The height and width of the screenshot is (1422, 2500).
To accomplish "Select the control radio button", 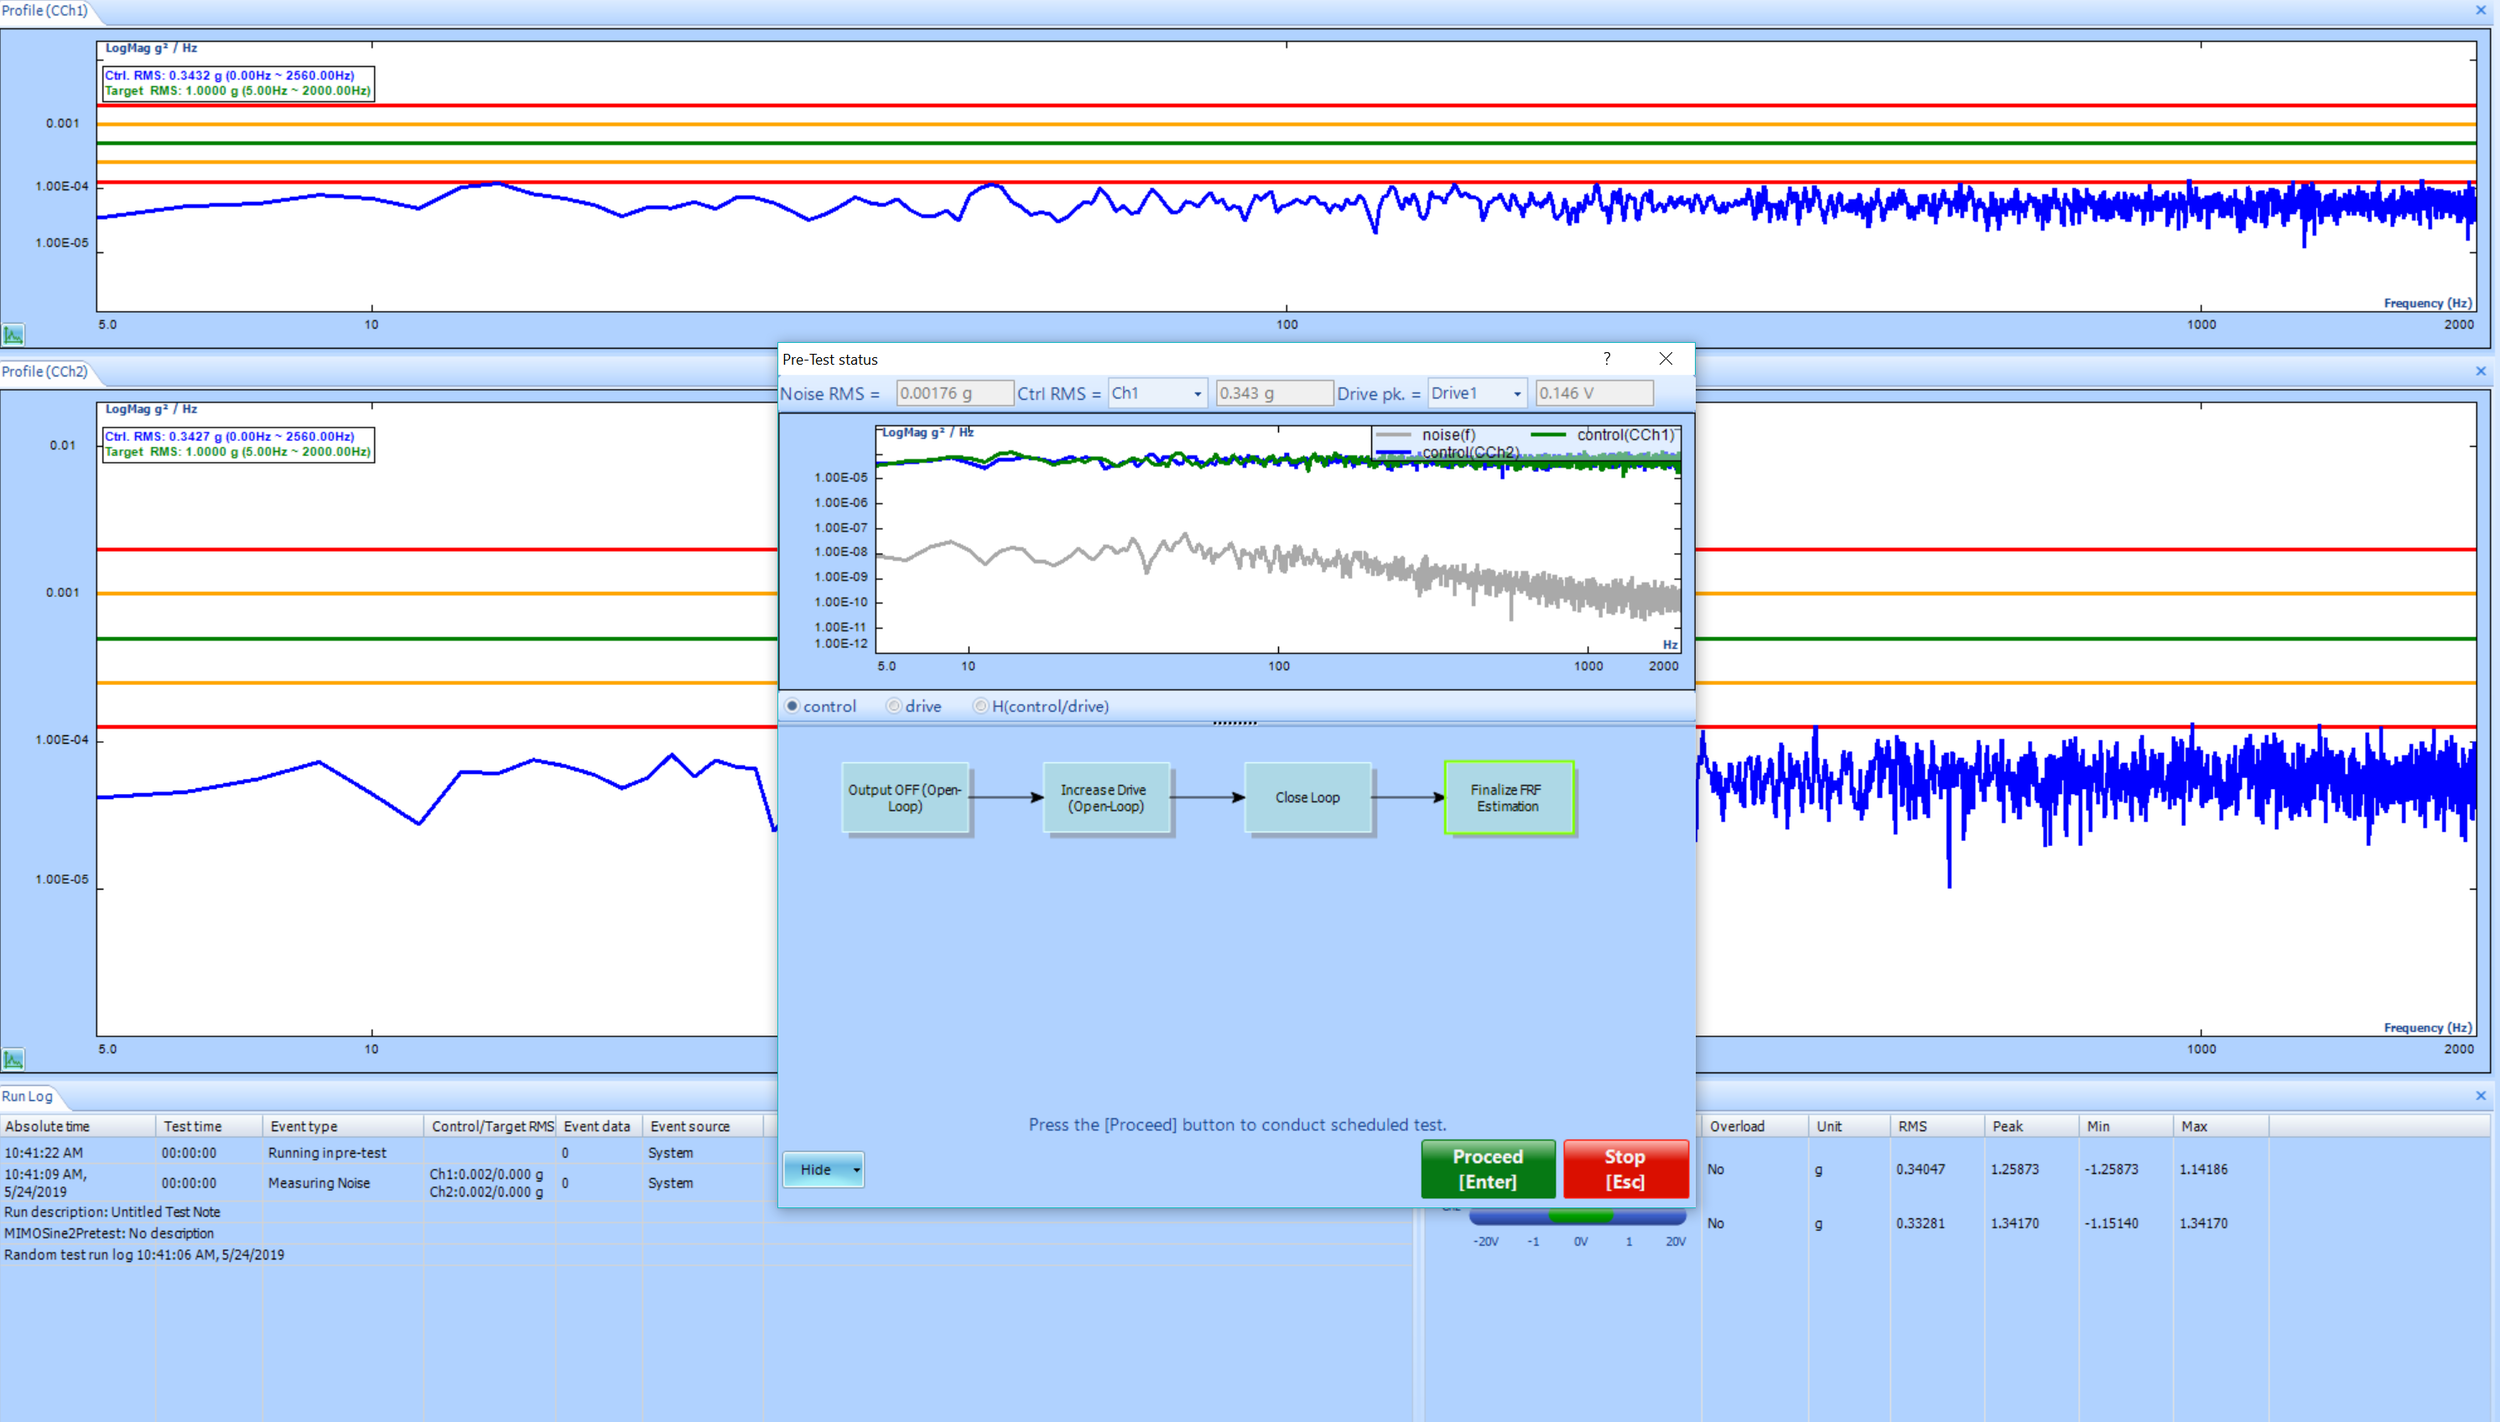I will [x=792, y=706].
